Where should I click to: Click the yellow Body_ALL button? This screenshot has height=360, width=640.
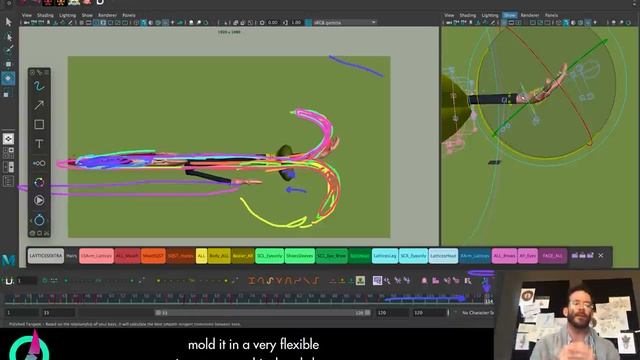219,256
